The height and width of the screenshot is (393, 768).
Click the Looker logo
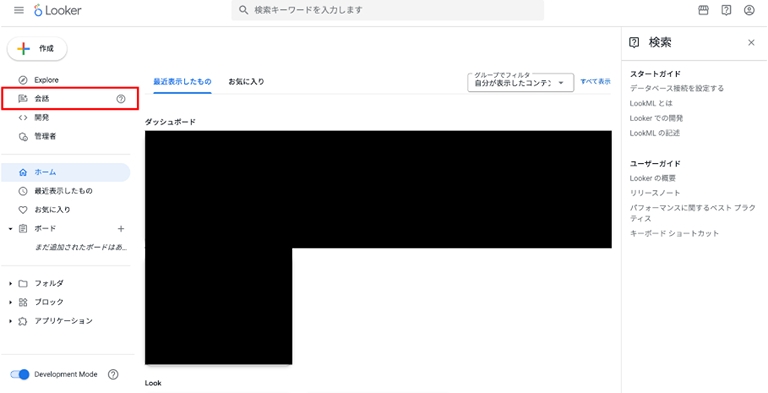(58, 10)
